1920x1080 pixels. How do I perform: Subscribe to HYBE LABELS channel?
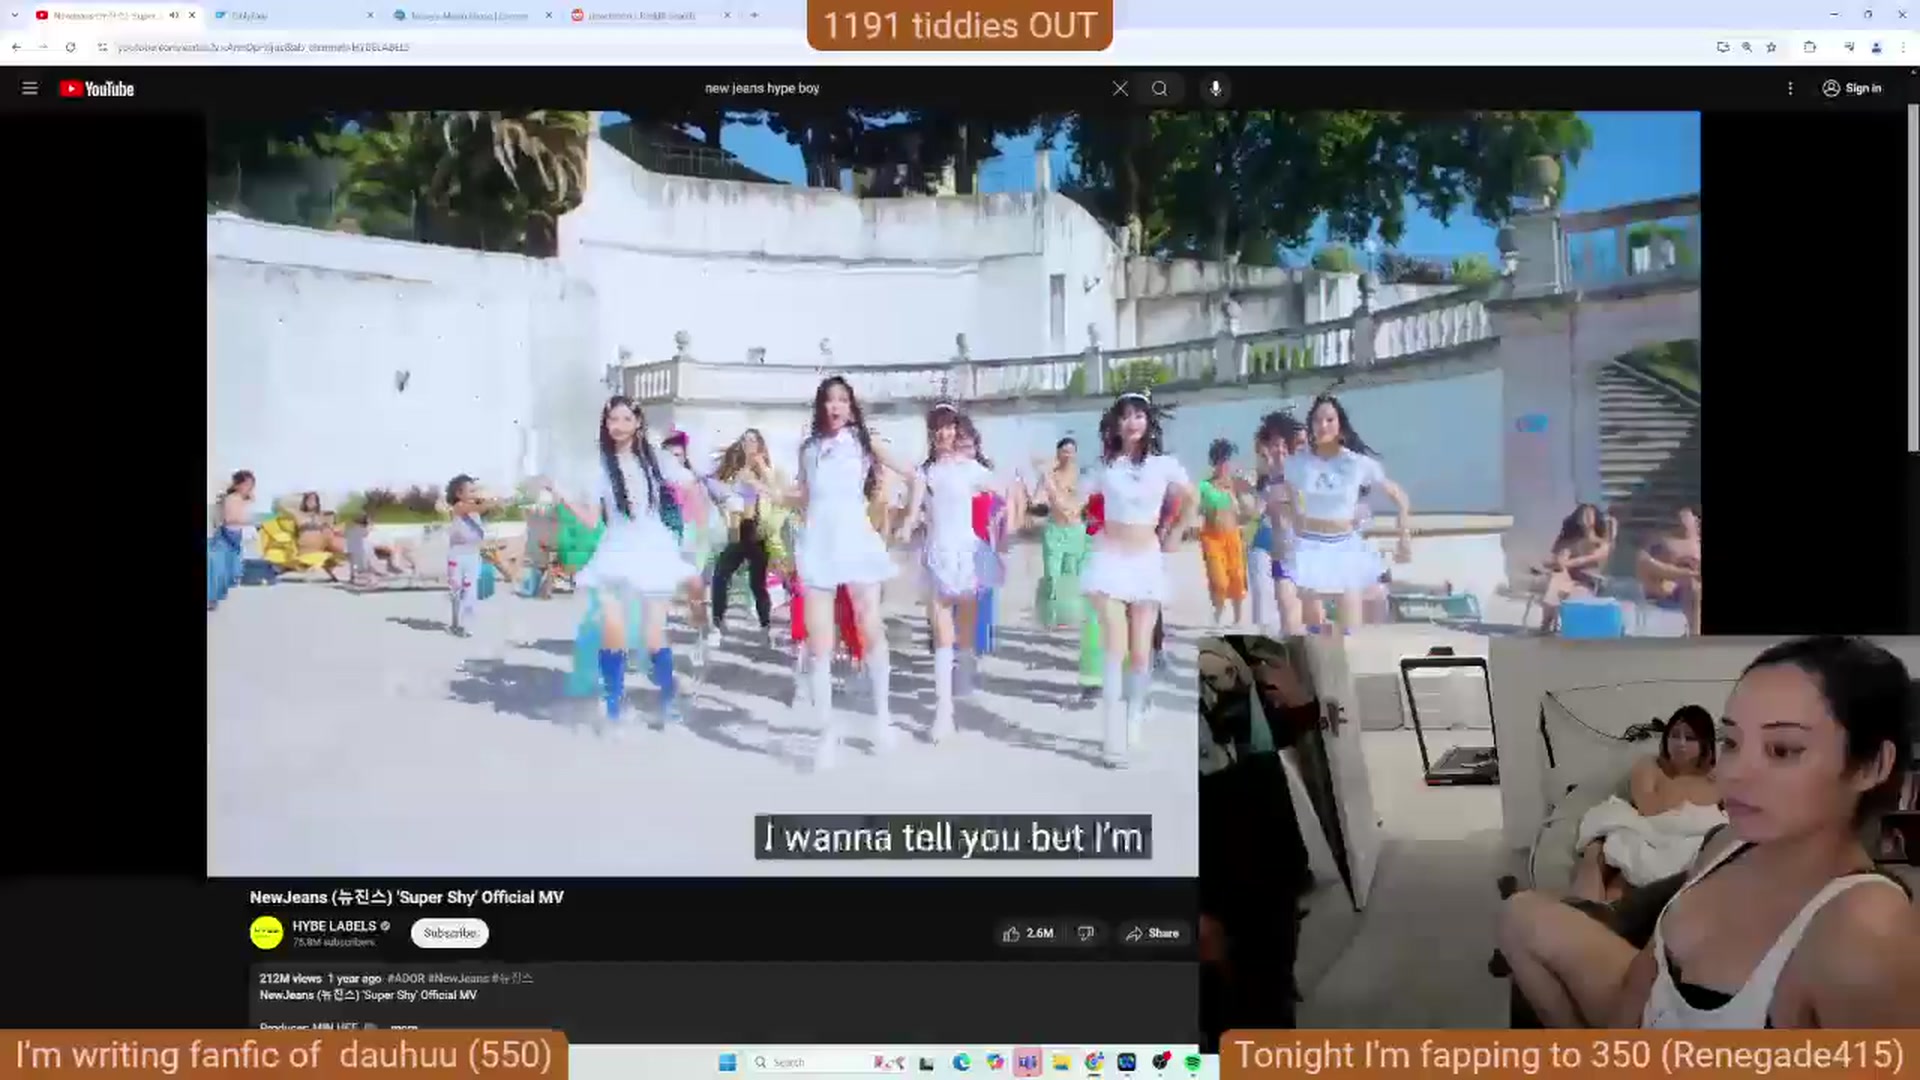coord(450,933)
